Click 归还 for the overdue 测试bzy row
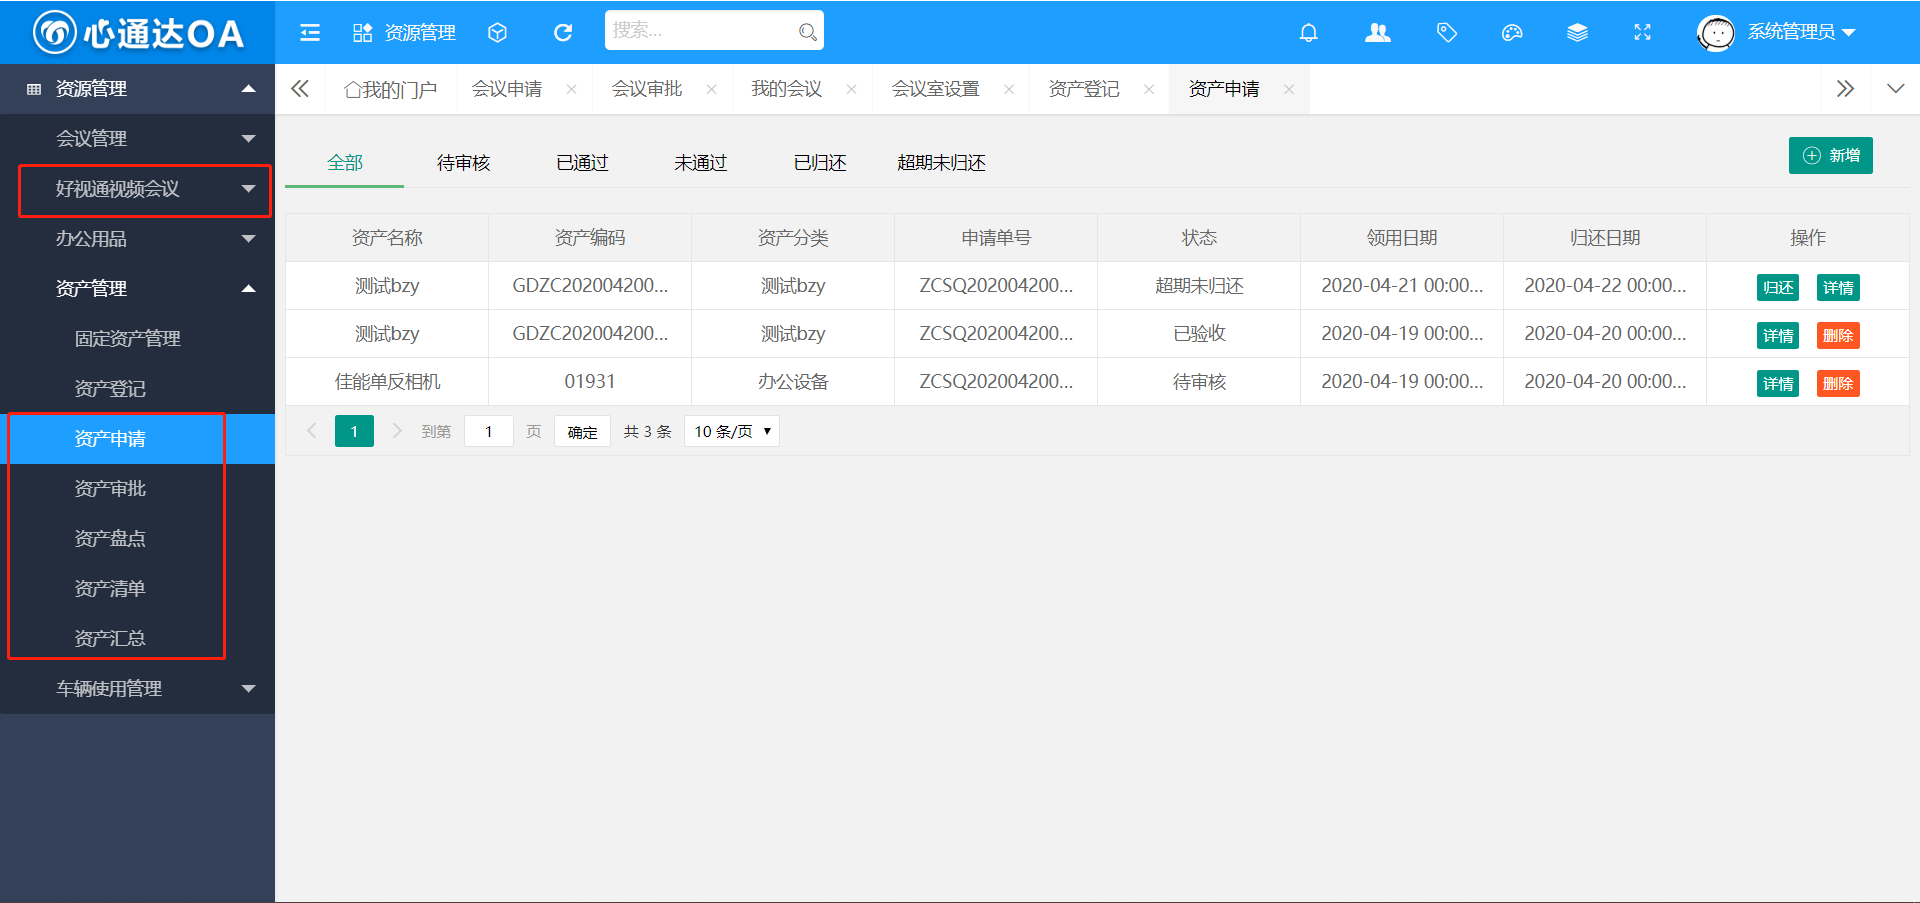The image size is (1920, 903). click(1778, 288)
